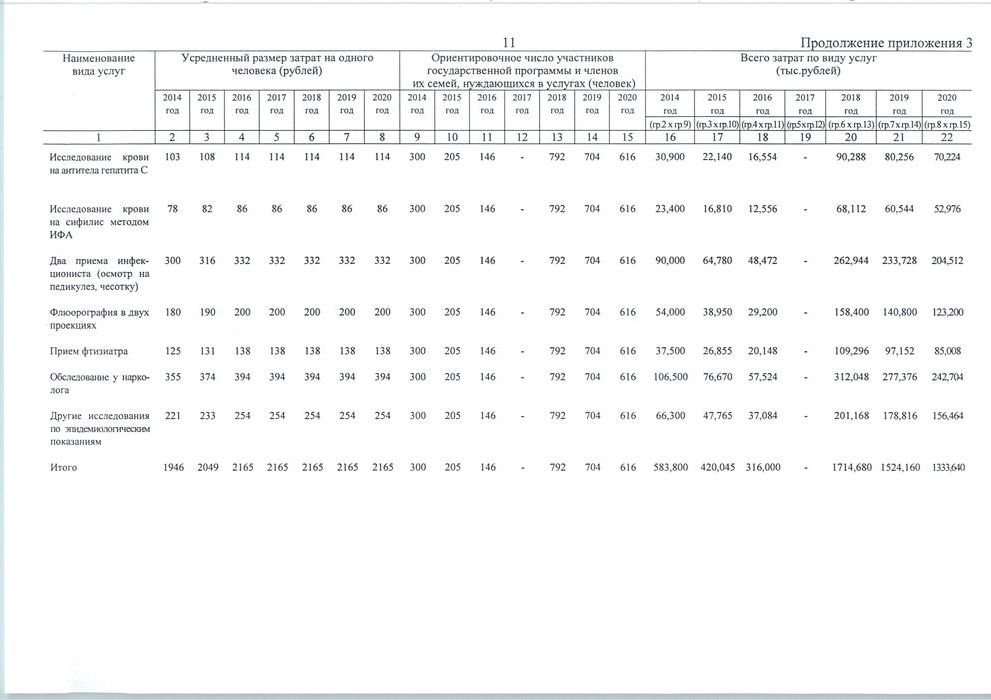The width and height of the screenshot is (991, 700).
Task: Click the value 316 in infectionist row
Action: (207, 260)
